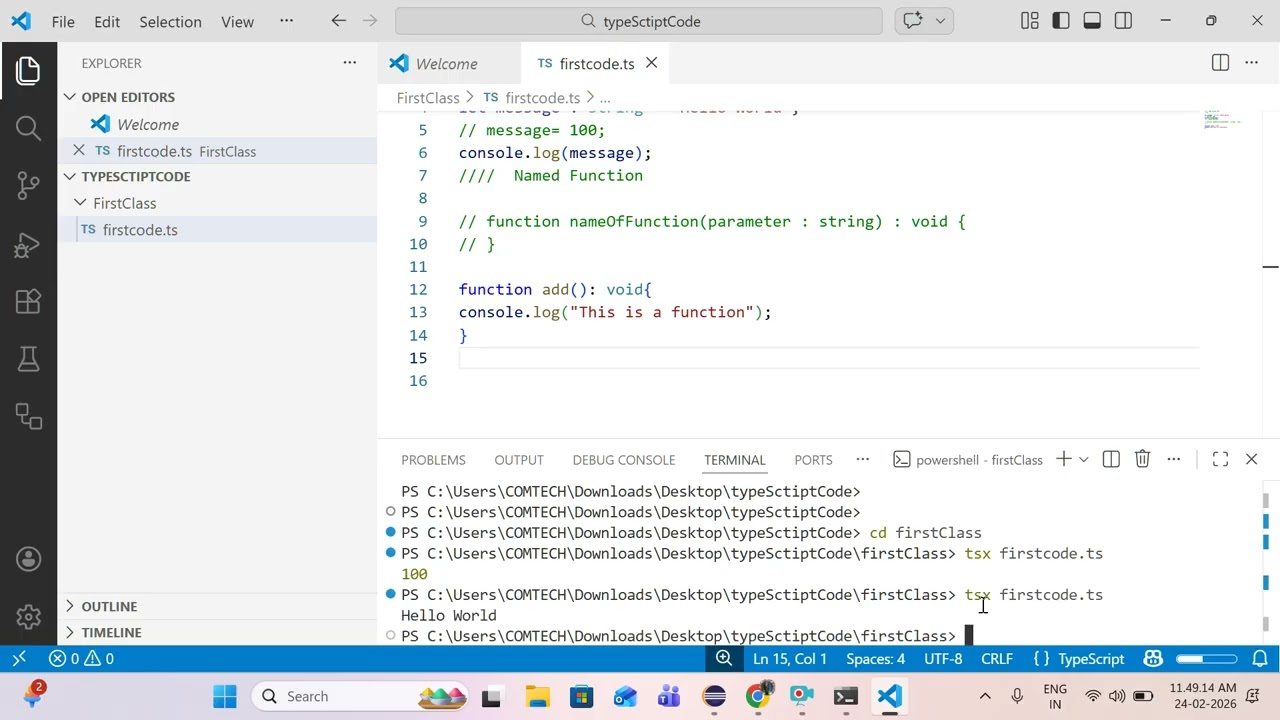Toggle the Secondary Side Bar
The image size is (1280, 720).
click(1123, 21)
